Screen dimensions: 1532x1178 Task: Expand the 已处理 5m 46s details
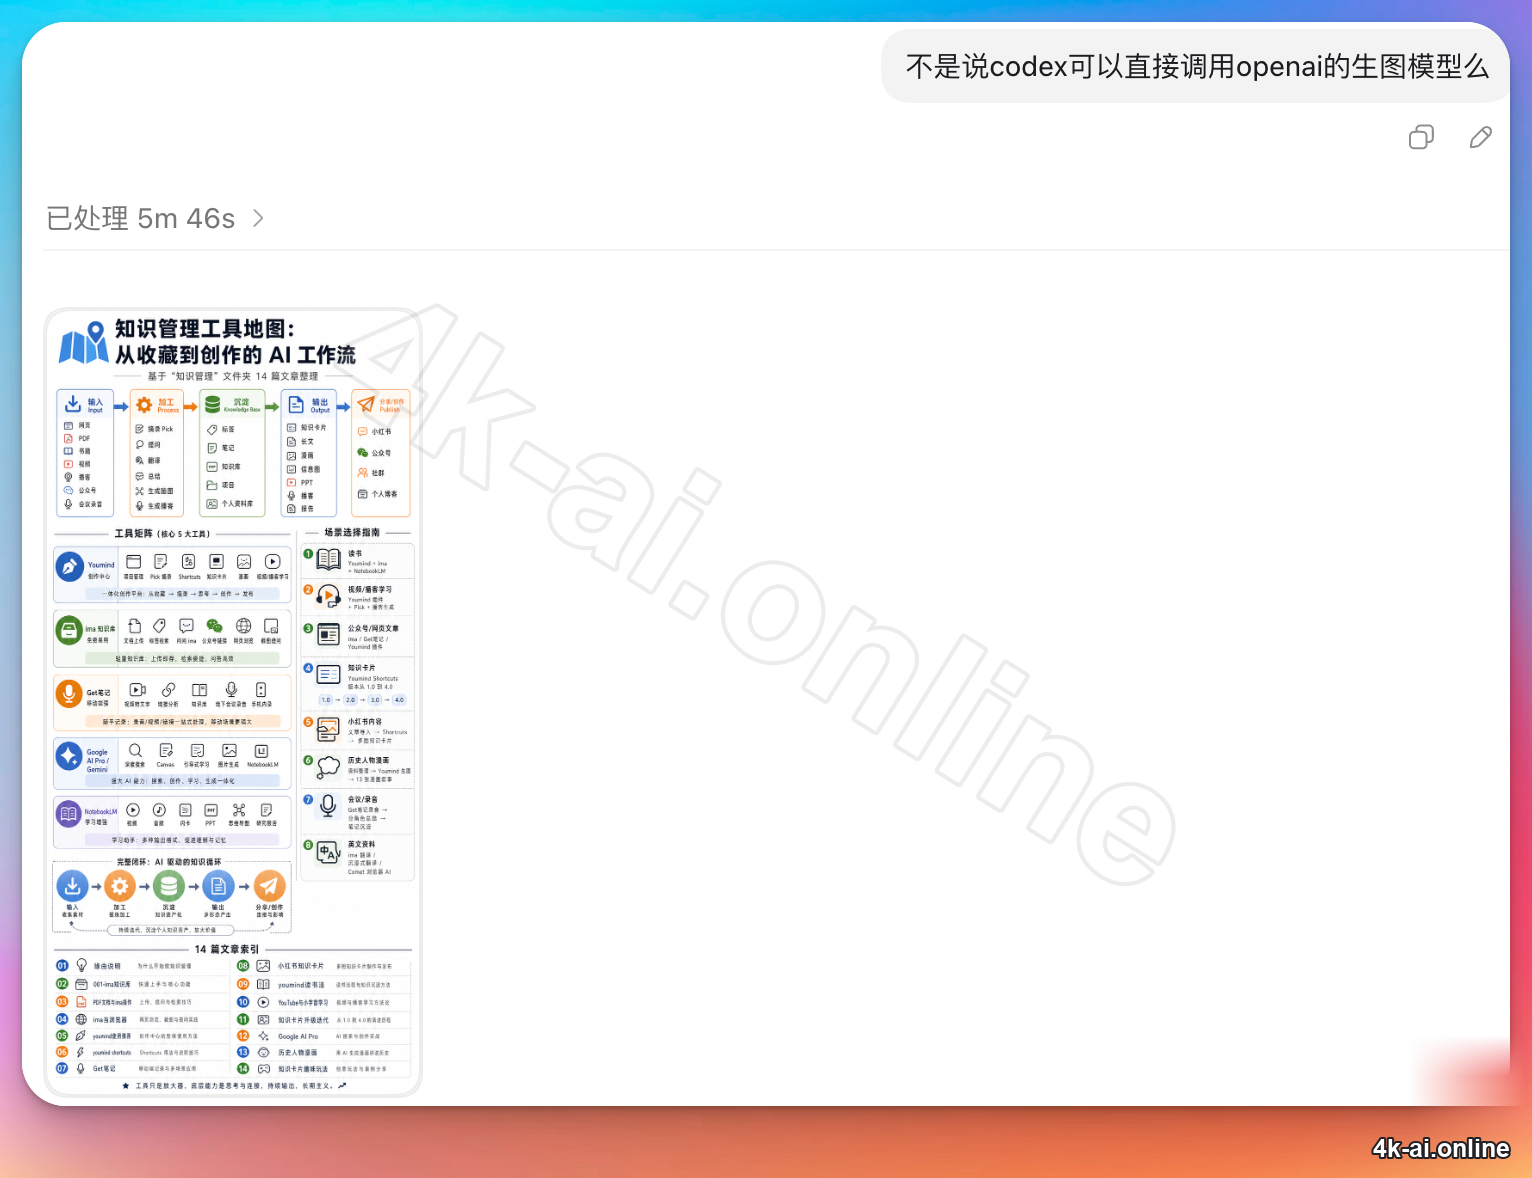pyautogui.click(x=156, y=218)
